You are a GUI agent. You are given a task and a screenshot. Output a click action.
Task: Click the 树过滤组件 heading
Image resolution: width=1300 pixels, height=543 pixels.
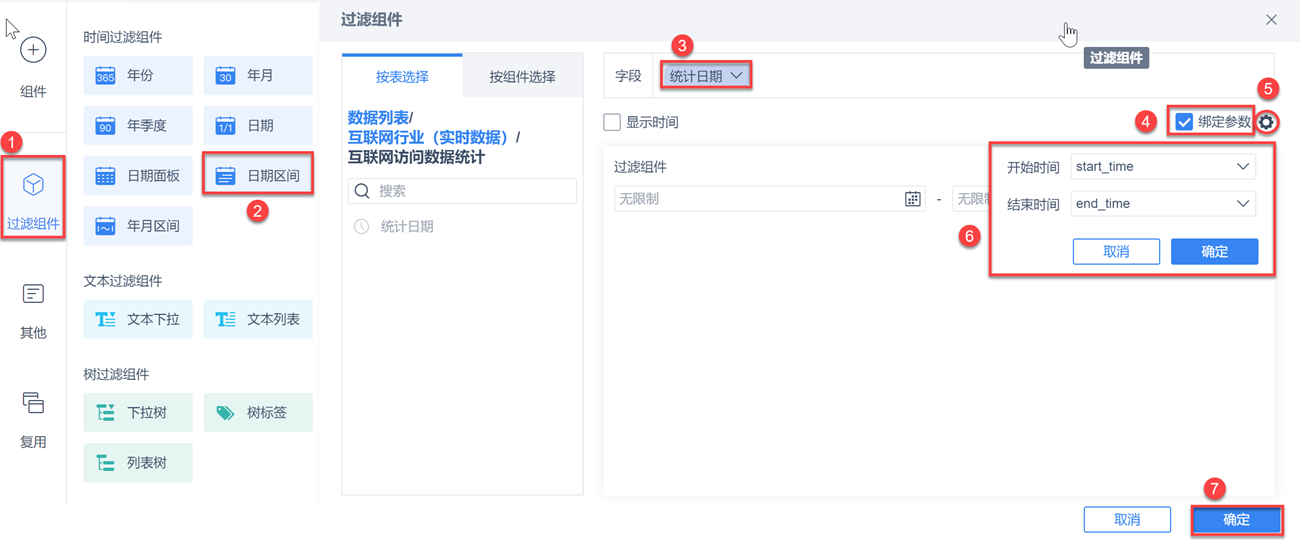(116, 374)
